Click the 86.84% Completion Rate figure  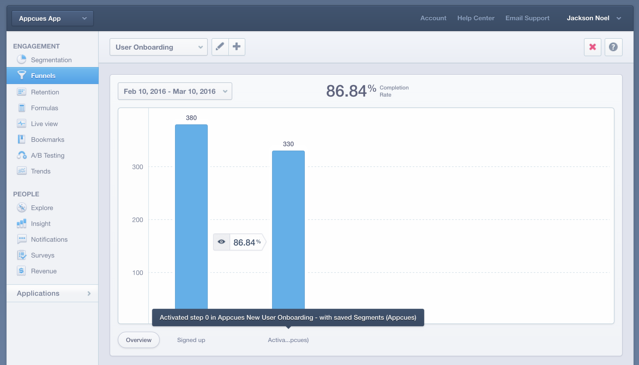351,90
